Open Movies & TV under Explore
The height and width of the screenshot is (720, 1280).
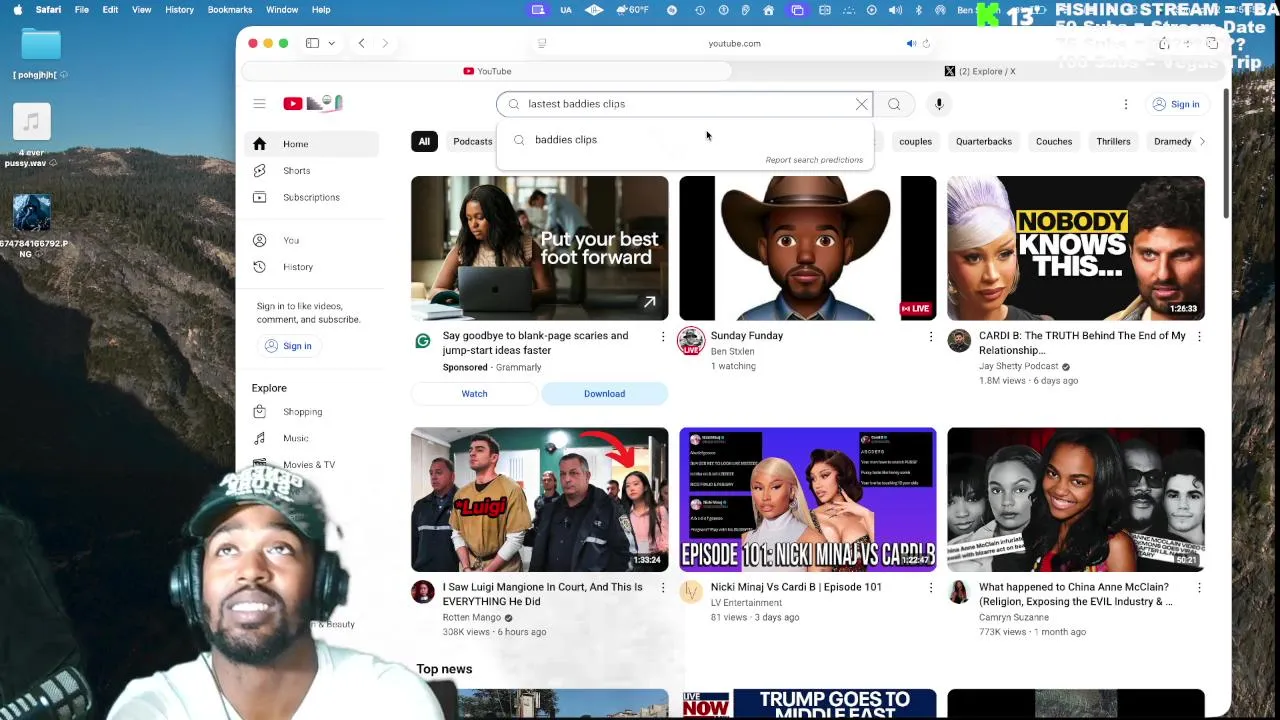pos(311,465)
